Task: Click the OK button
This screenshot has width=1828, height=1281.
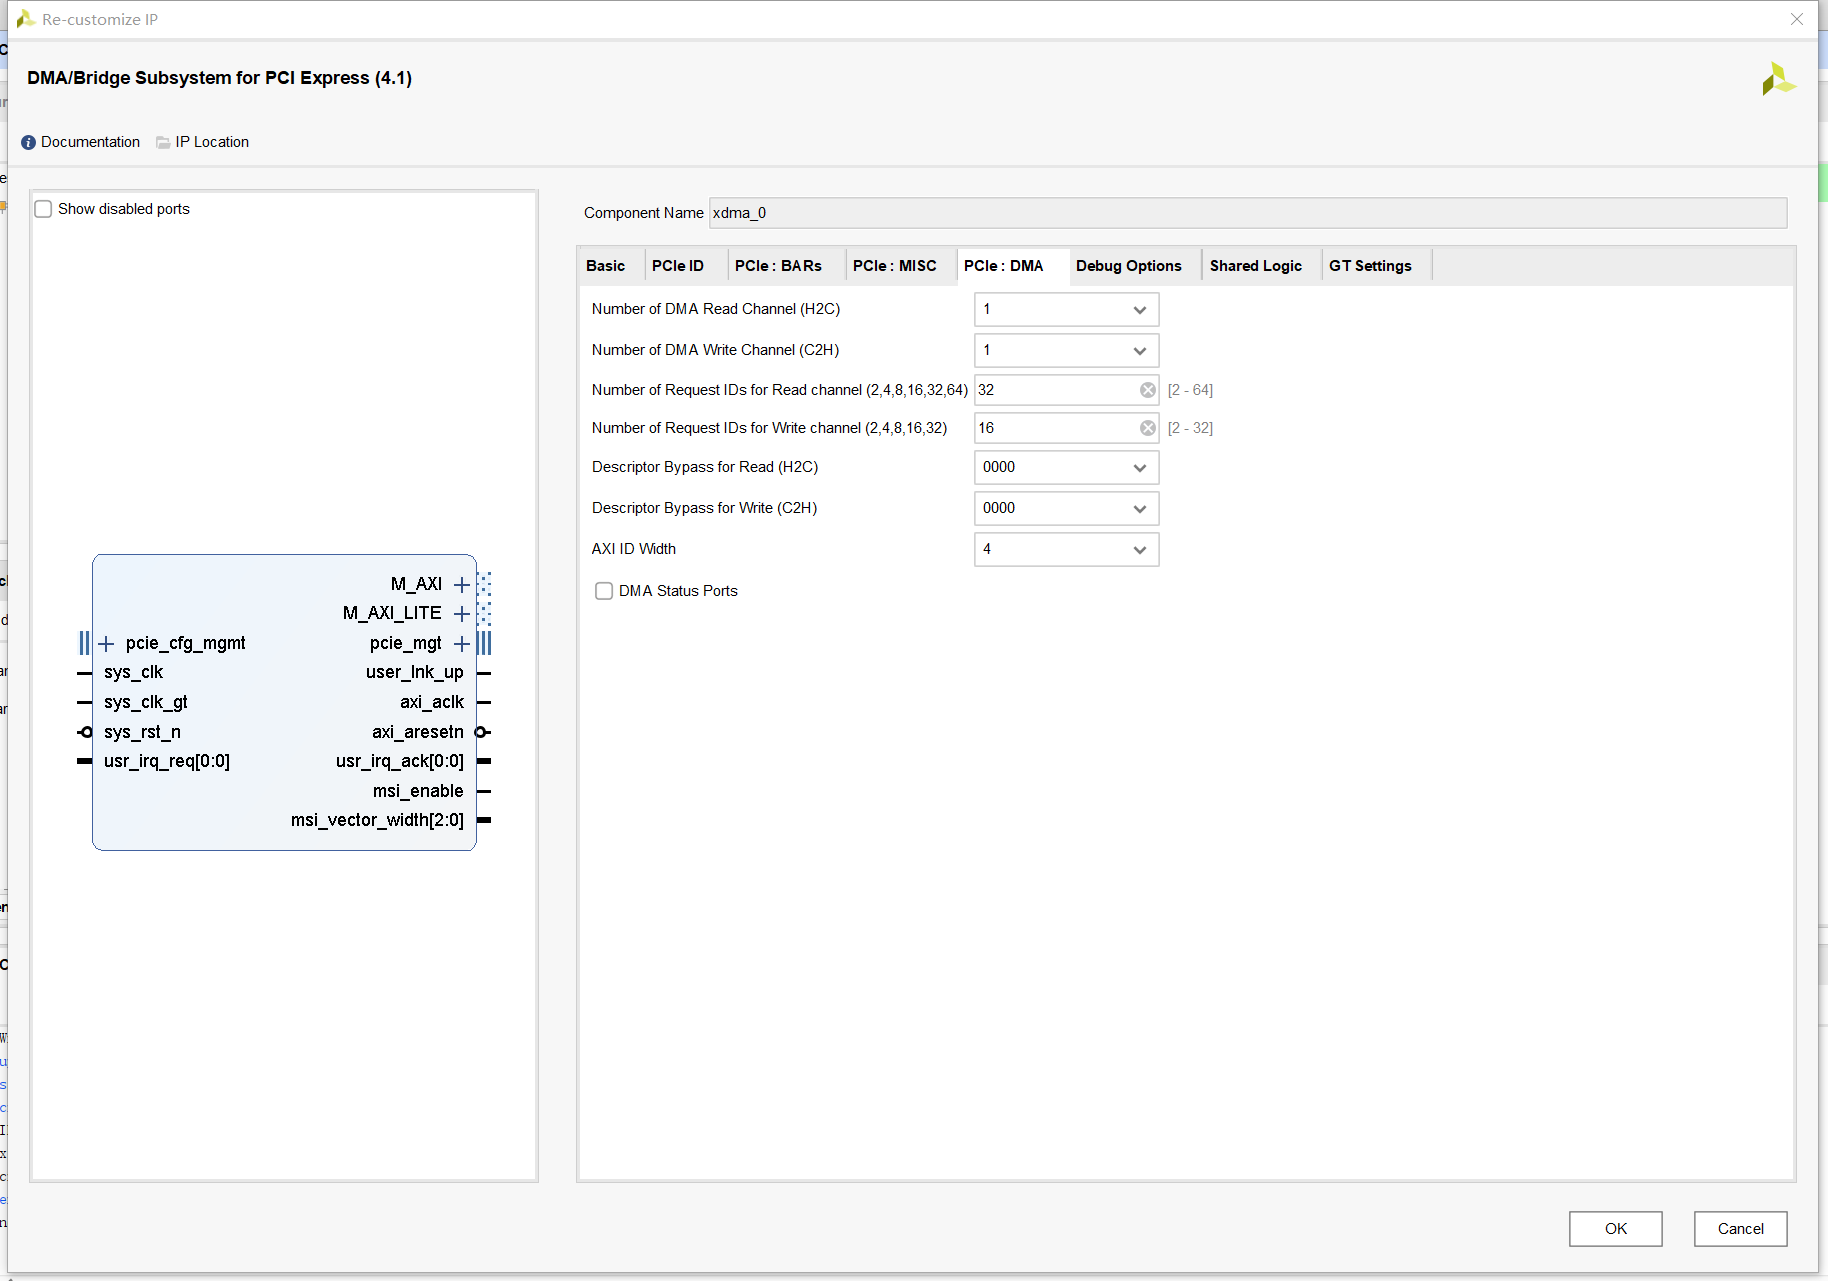Action: [1615, 1229]
